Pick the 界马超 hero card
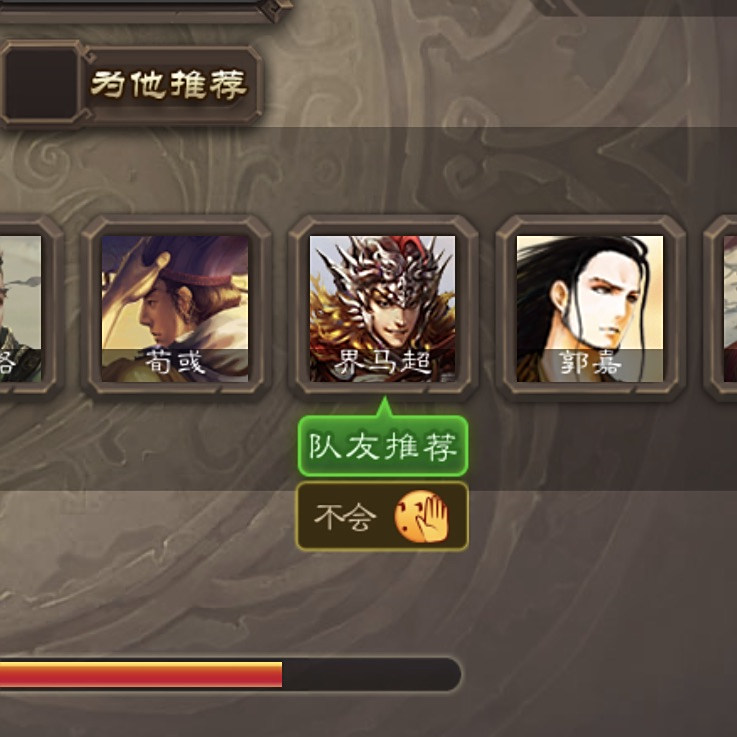The width and height of the screenshot is (737, 737). (382, 308)
